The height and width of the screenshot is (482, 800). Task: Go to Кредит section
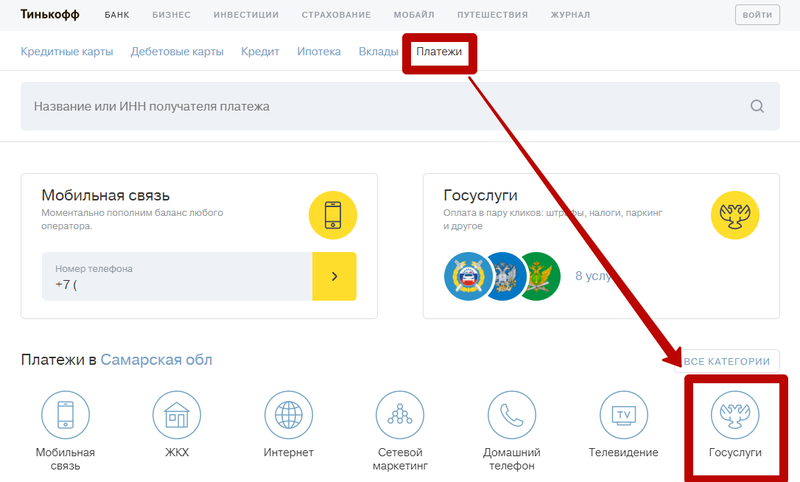click(260, 52)
